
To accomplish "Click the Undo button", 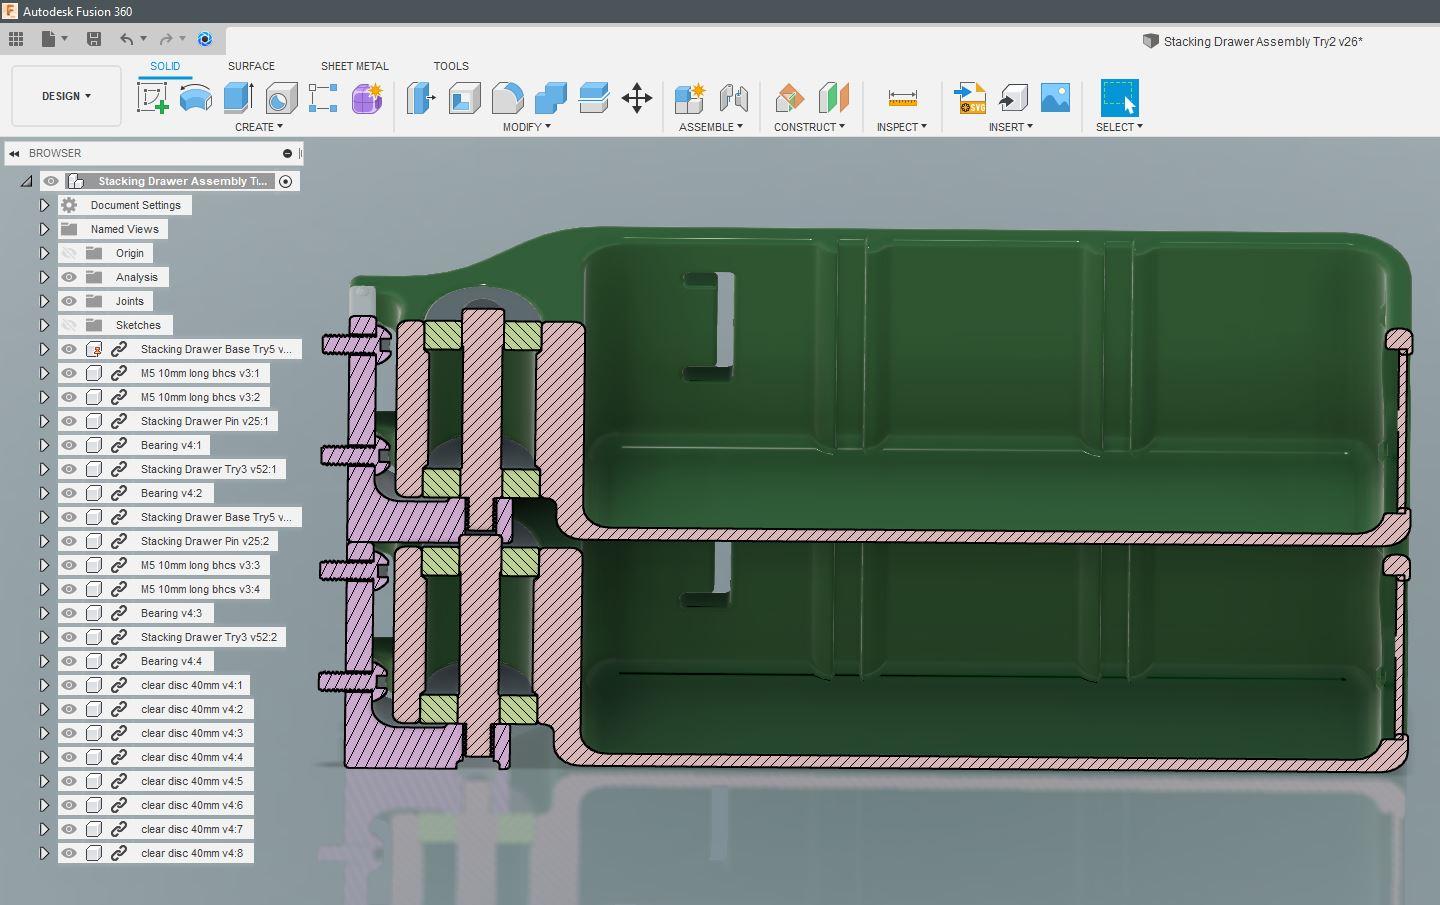I will 125,38.
